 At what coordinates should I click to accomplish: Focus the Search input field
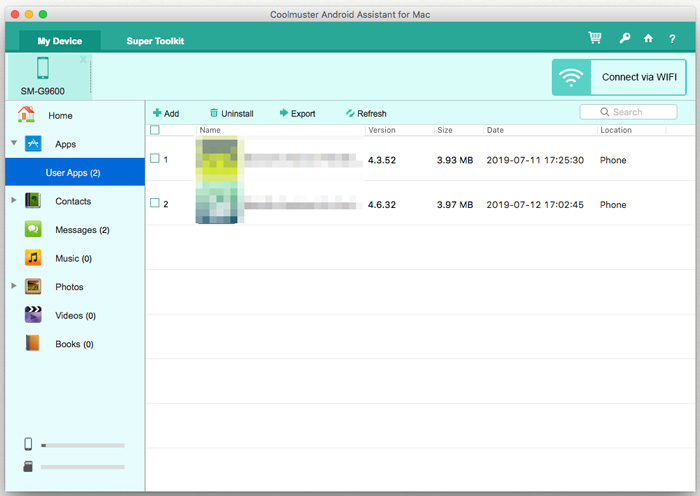[628, 112]
